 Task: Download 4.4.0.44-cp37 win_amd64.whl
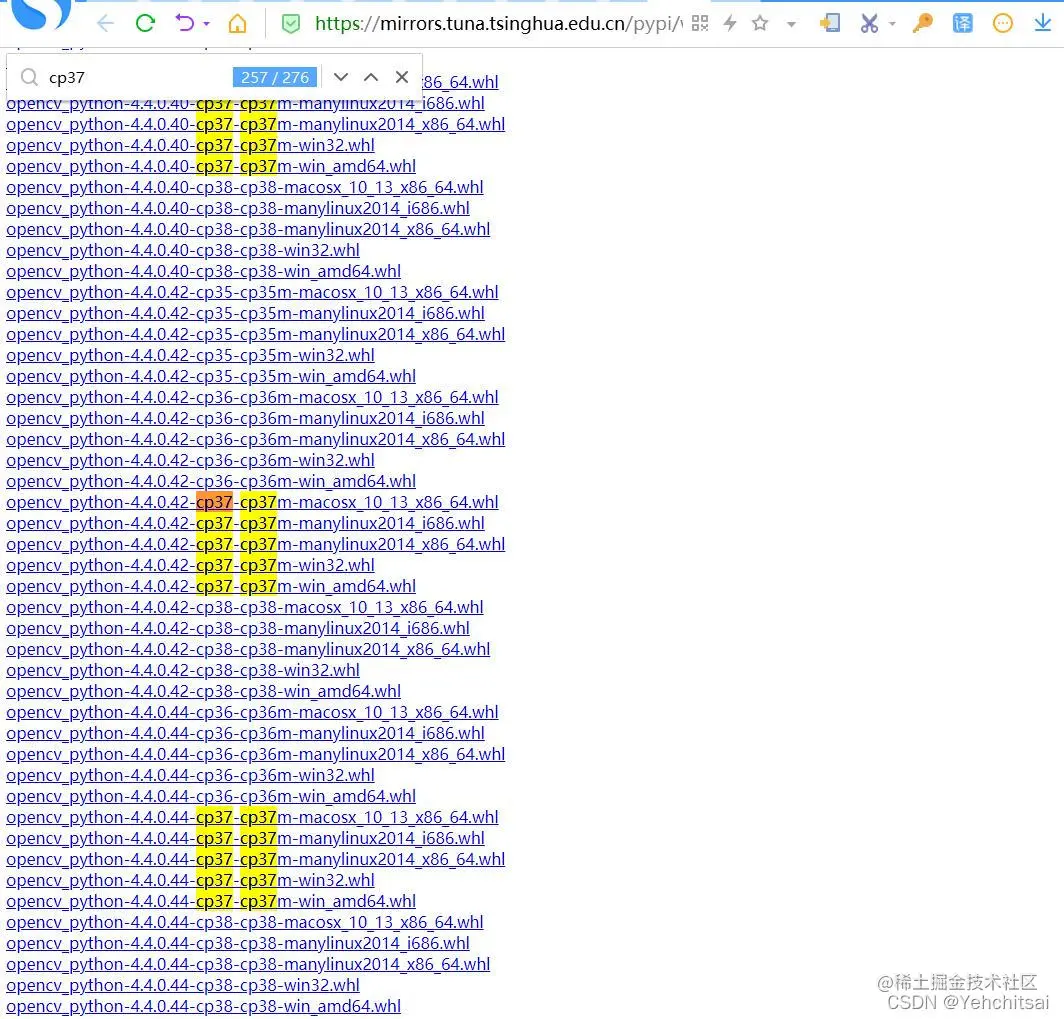[x=211, y=902]
